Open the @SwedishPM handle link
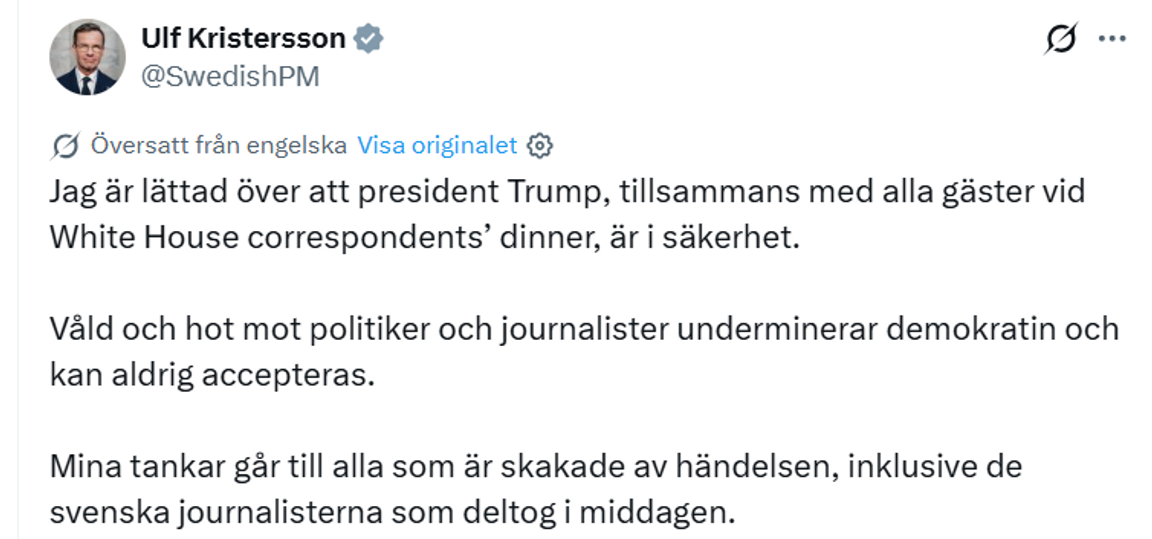This screenshot has height=539, width=1152. click(230, 77)
